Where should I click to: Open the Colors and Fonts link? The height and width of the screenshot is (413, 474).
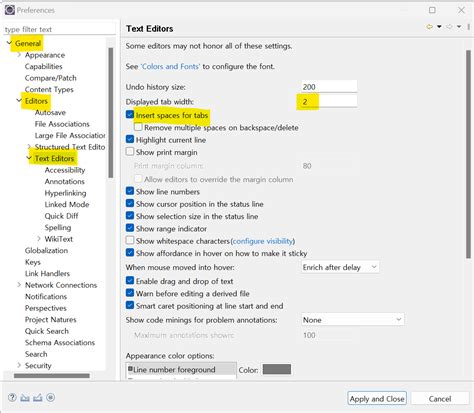170,66
